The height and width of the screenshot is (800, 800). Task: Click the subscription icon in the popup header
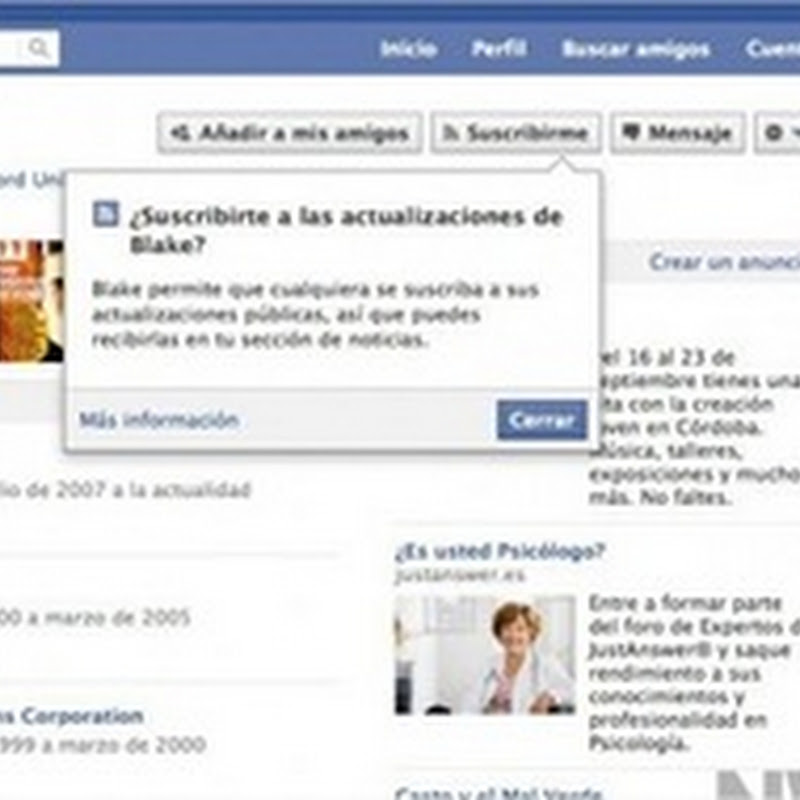pyautogui.click(x=106, y=214)
